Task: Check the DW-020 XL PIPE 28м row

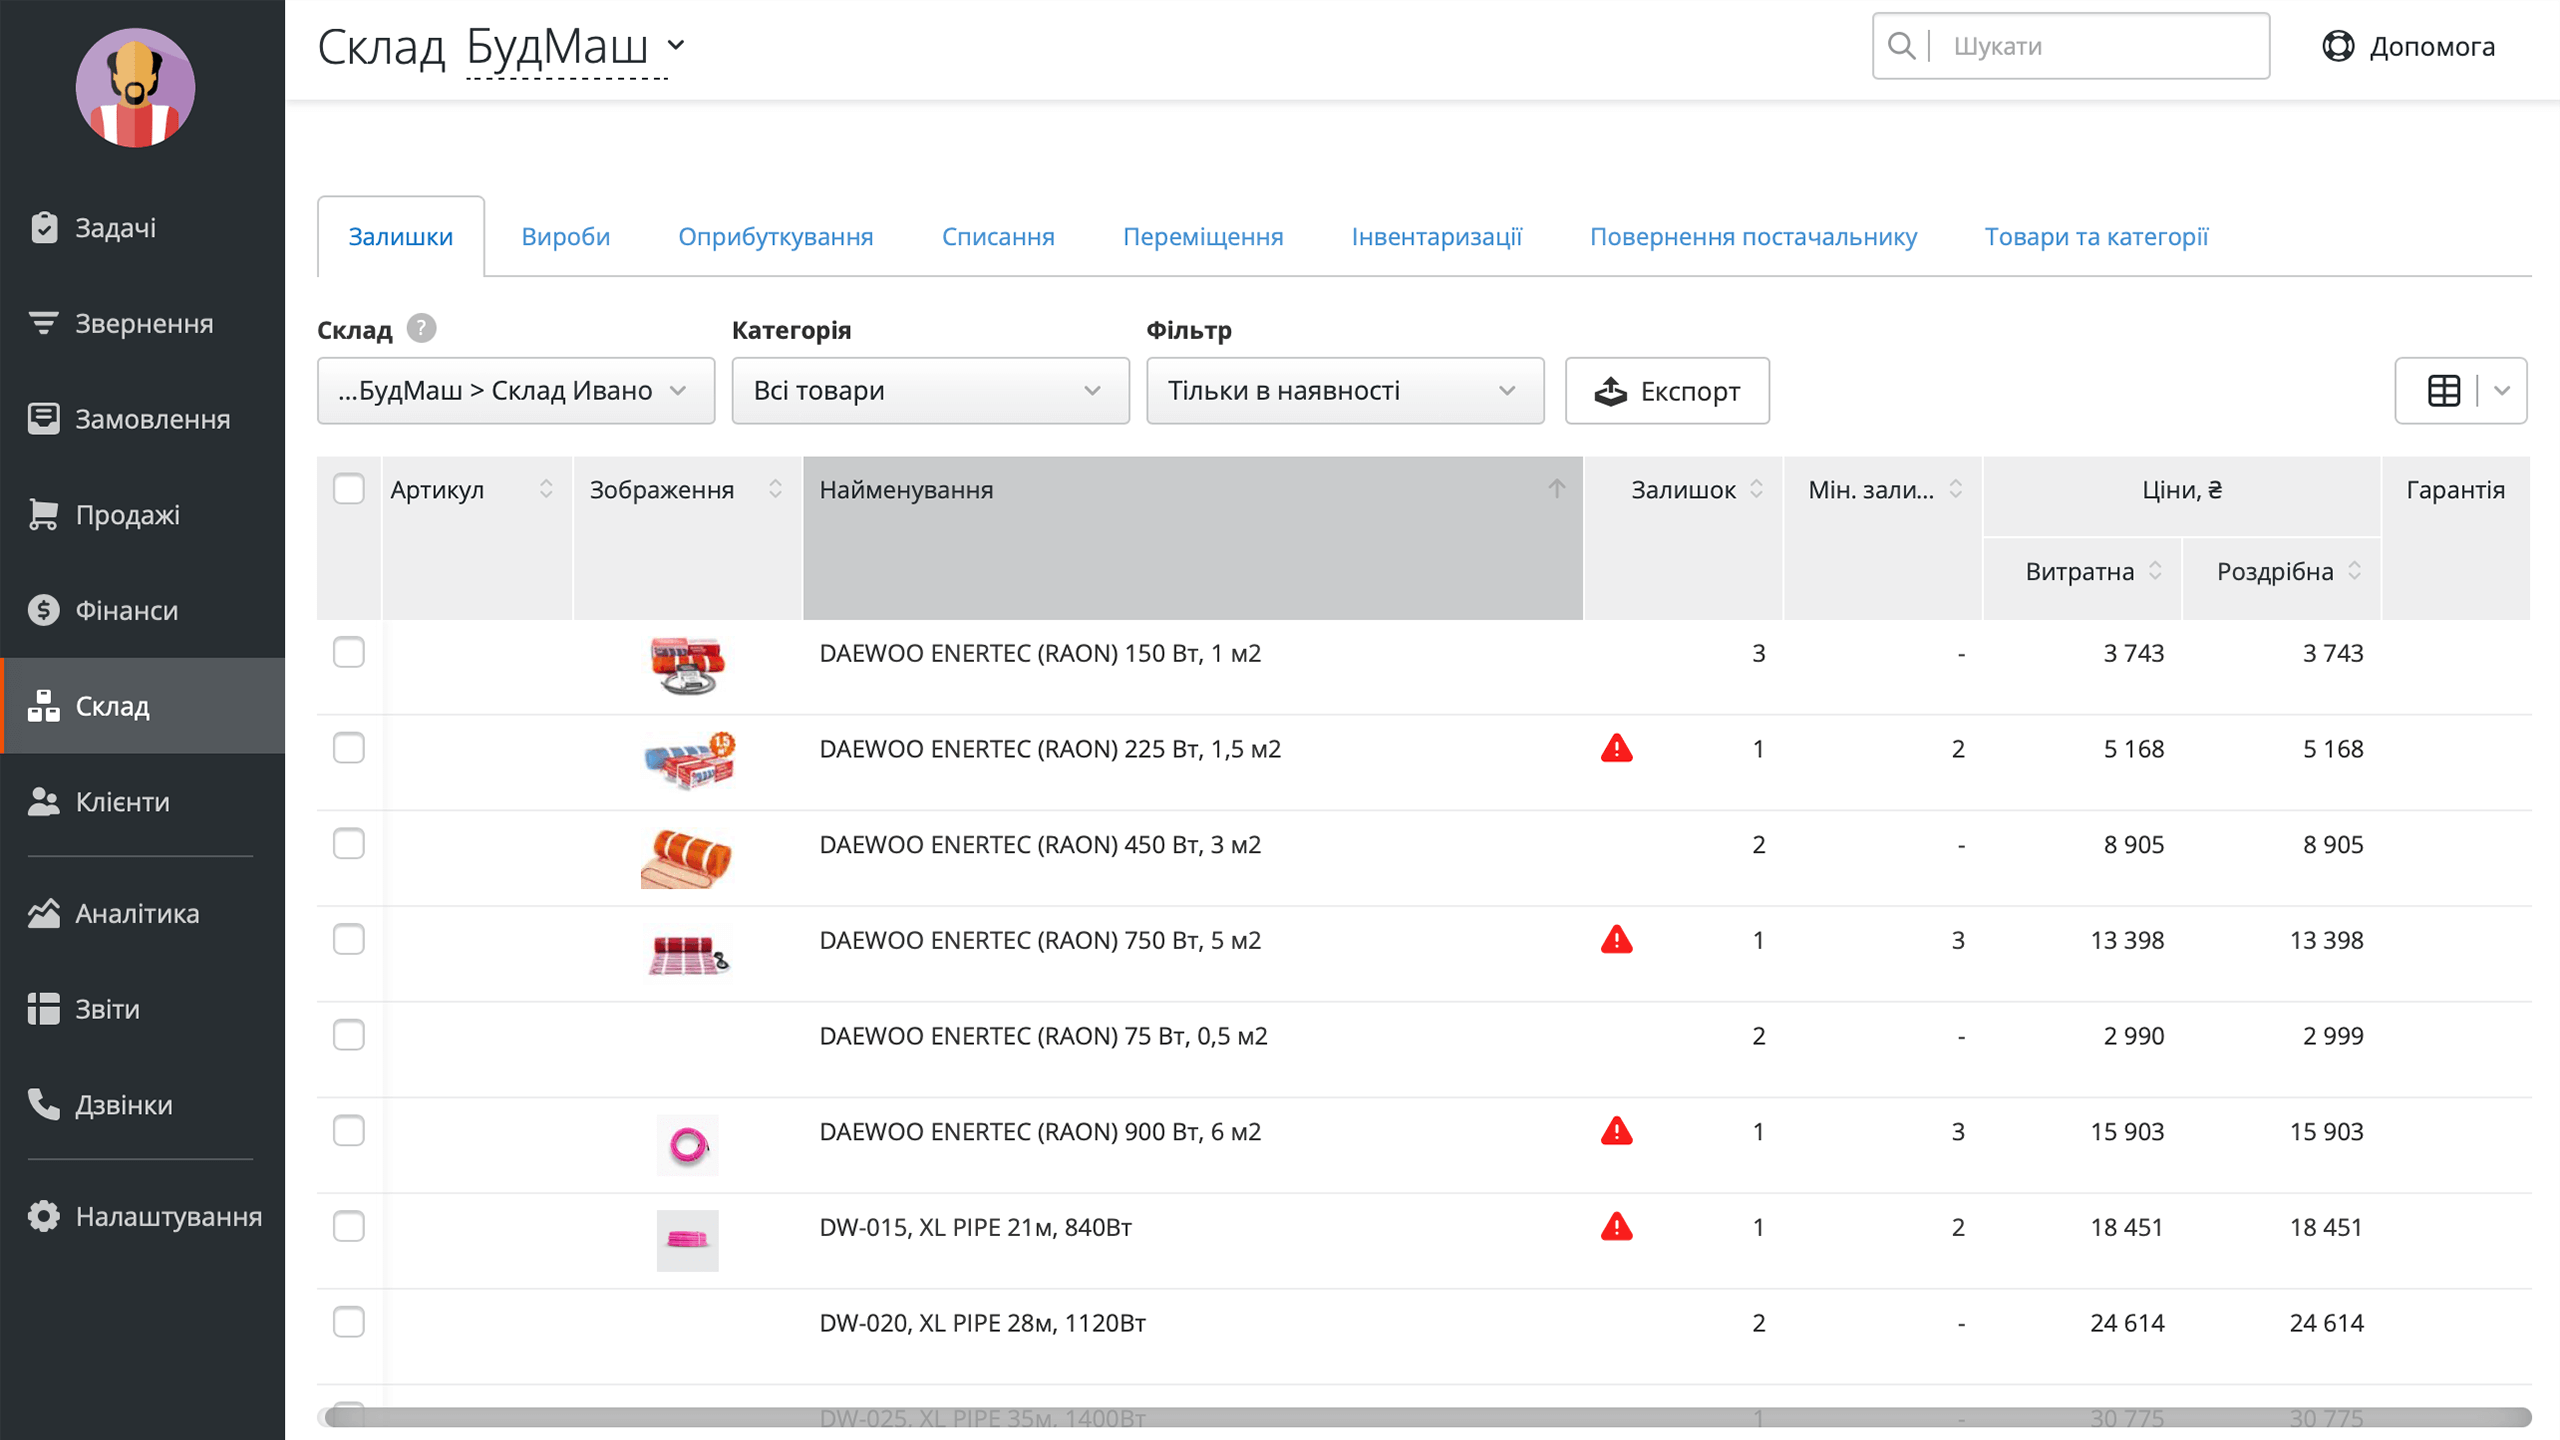Action: [x=348, y=1322]
